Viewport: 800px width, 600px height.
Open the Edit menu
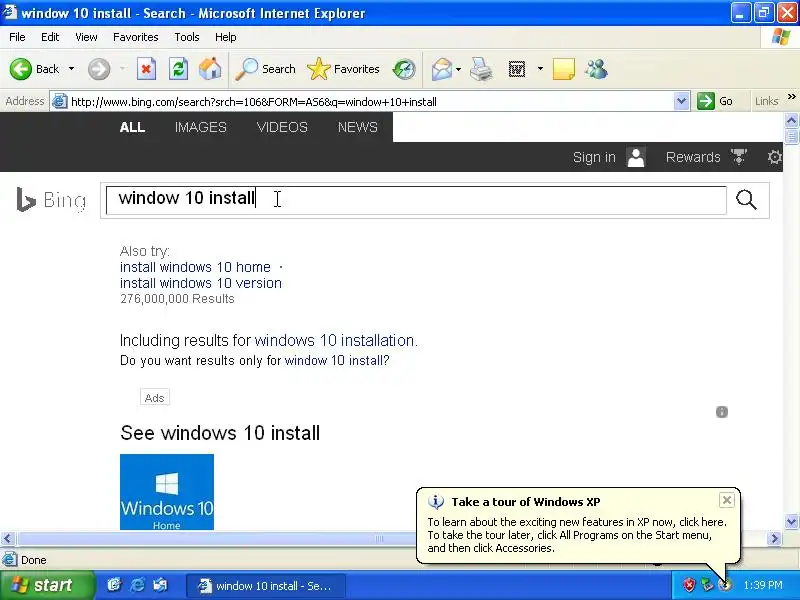coord(50,37)
